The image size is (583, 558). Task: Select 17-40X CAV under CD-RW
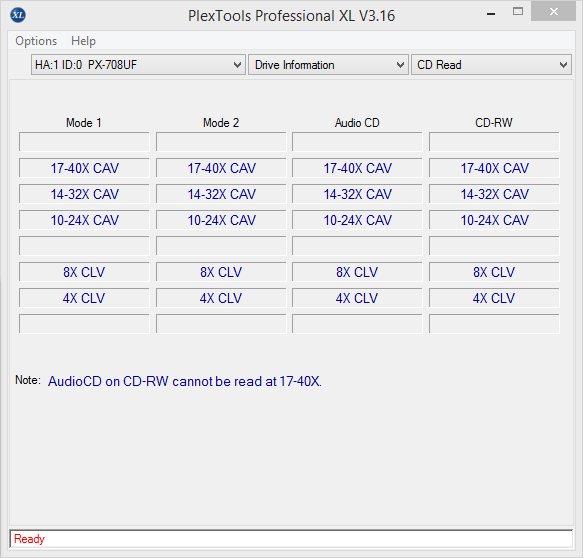494,168
